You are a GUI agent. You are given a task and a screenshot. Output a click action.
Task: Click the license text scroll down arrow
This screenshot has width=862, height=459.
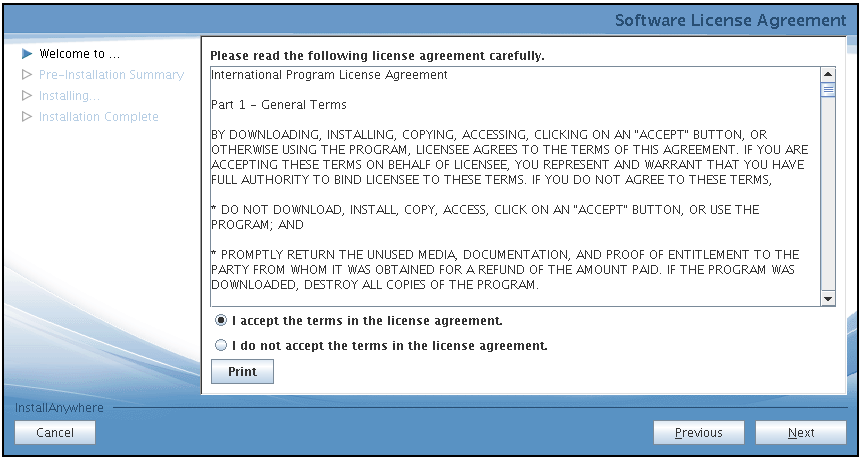[x=828, y=298]
